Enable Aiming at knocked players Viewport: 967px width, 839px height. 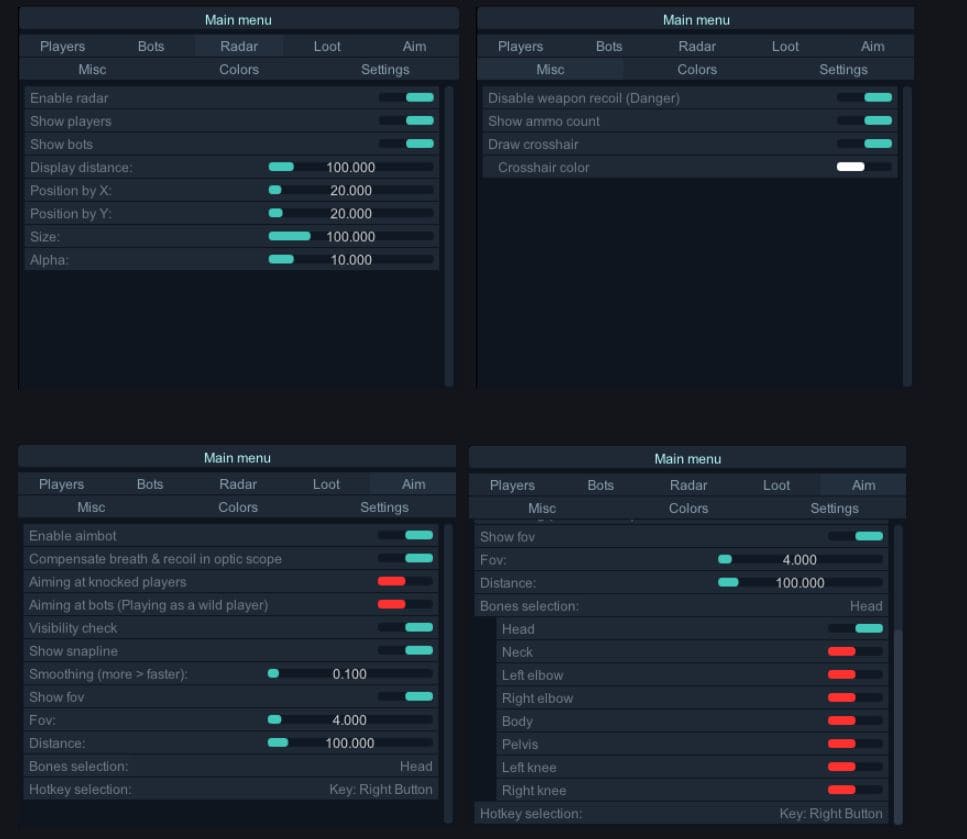(x=405, y=582)
